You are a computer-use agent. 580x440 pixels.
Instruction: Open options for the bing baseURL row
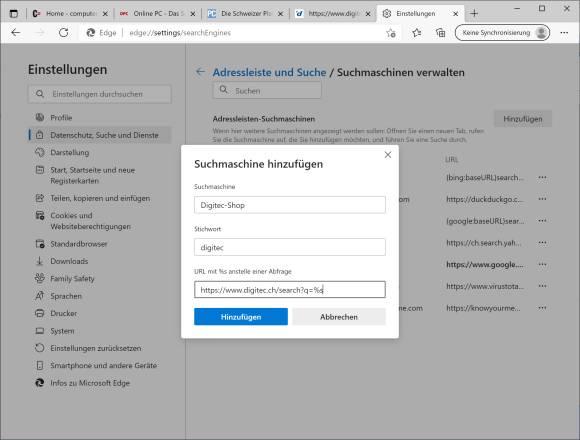pyautogui.click(x=542, y=177)
